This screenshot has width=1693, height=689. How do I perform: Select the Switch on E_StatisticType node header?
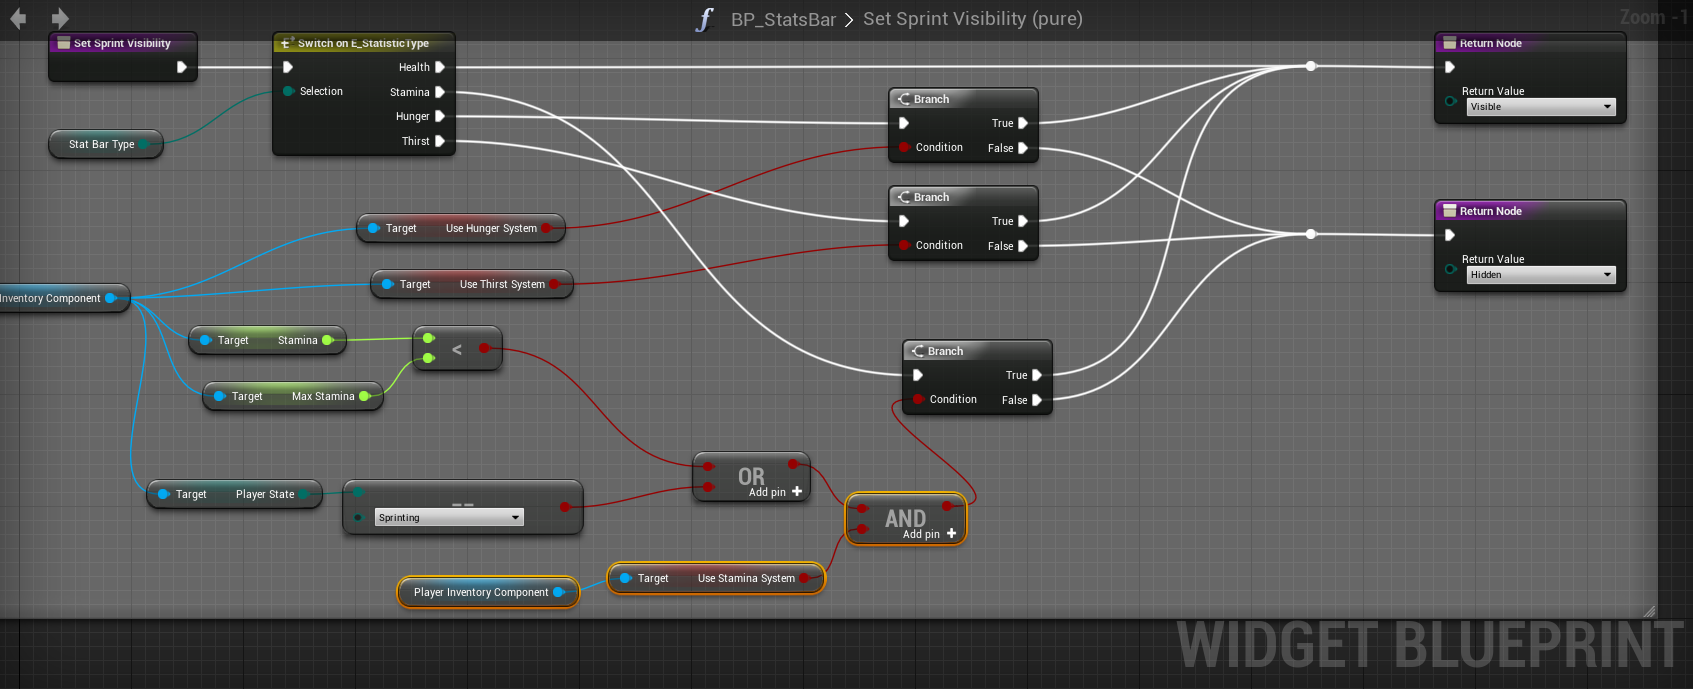tap(363, 43)
